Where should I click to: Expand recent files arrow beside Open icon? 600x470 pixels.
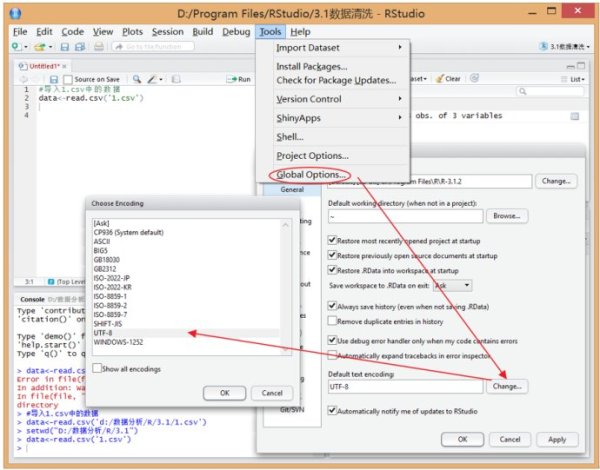point(50,47)
